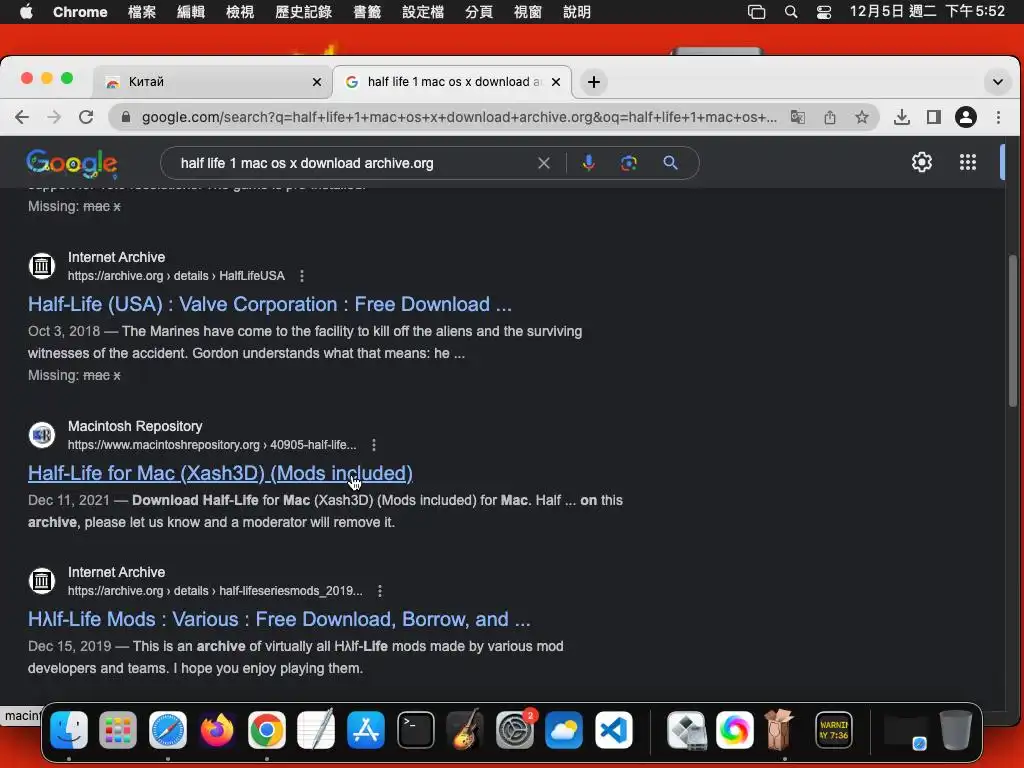The height and width of the screenshot is (768, 1024).
Task: Reload the current Google search page
Action: (x=86, y=117)
